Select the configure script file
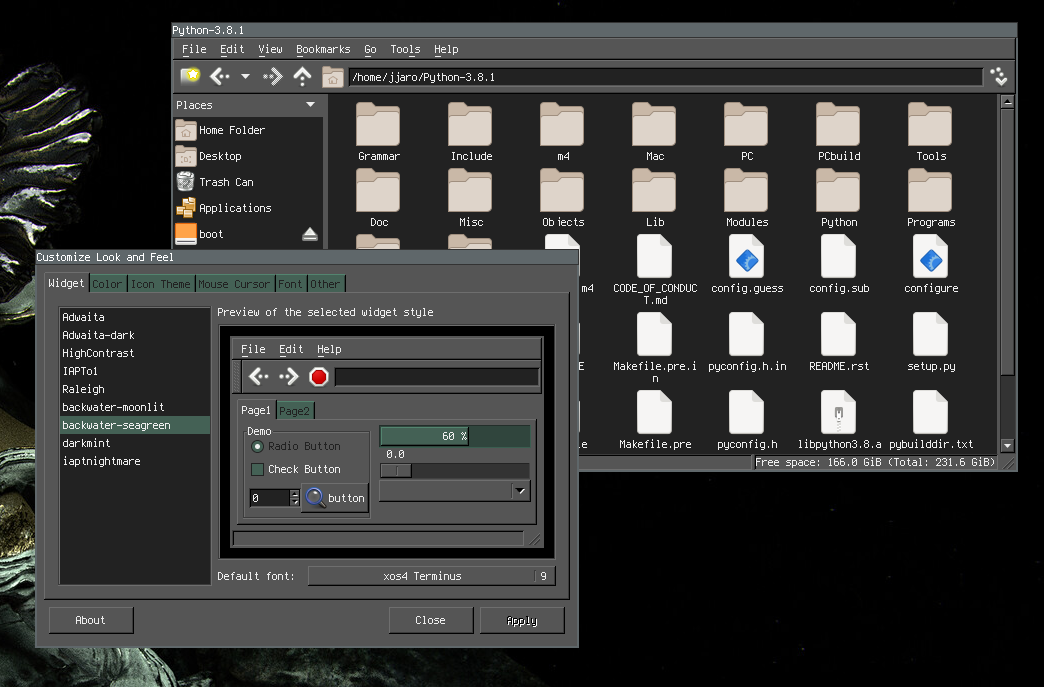Image resolution: width=1044 pixels, height=687 pixels. [930, 264]
